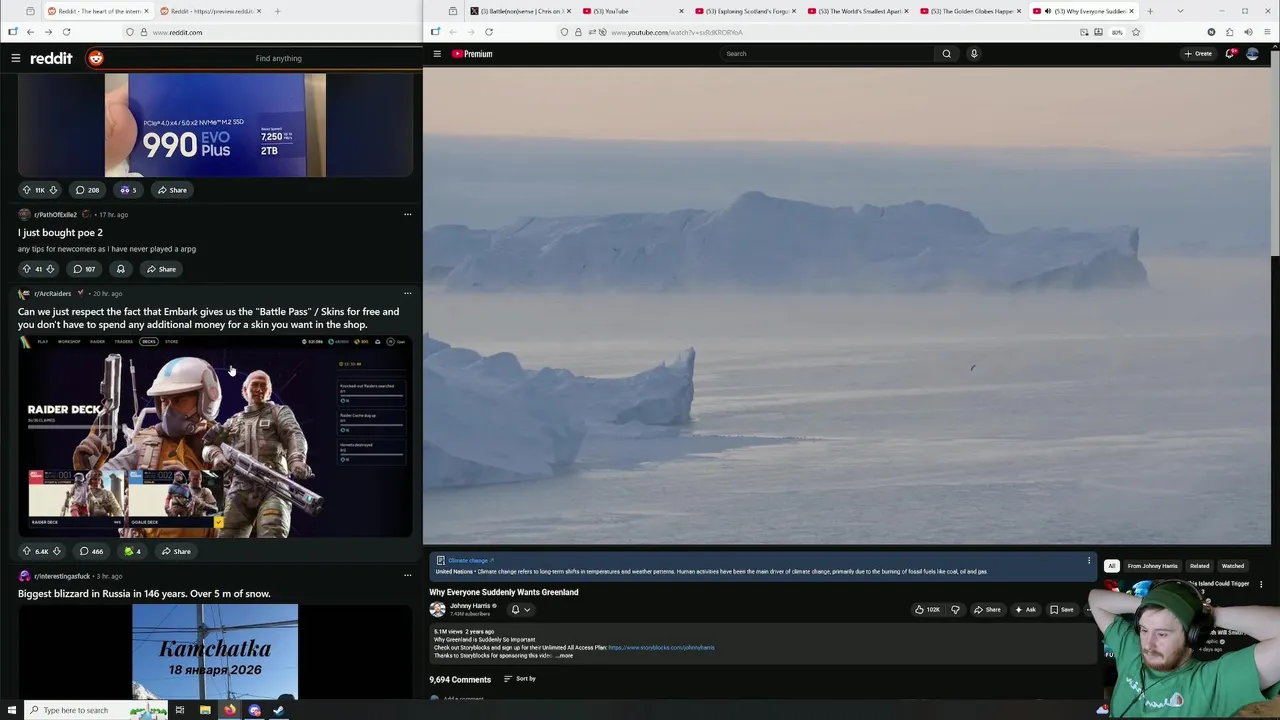This screenshot has height=720, width=1280.
Task: Open YouTube notifications bell
Action: point(1230,54)
